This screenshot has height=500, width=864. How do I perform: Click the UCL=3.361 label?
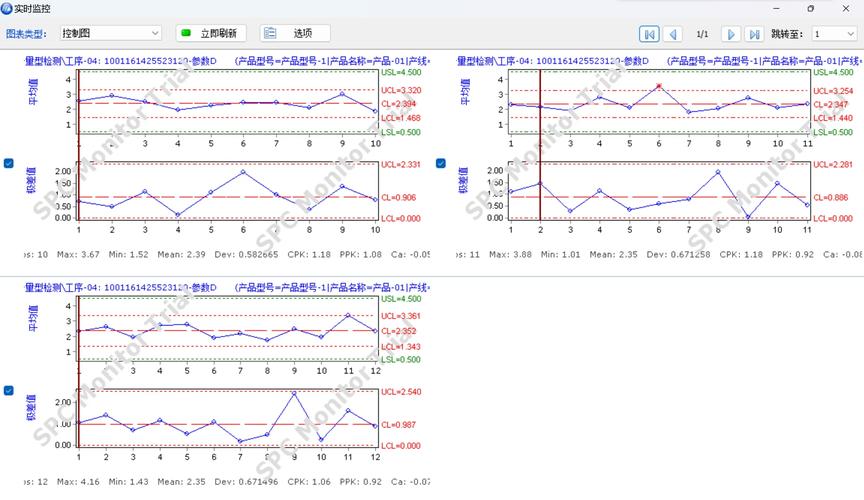401,316
